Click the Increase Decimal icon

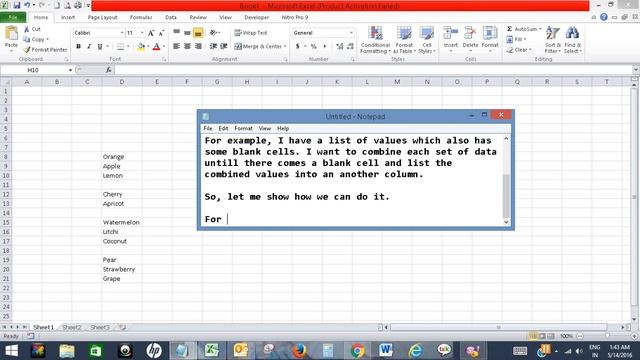pyautogui.click(x=340, y=47)
